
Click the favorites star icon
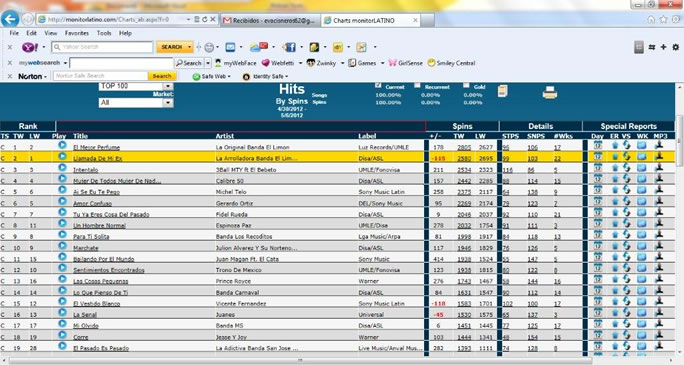[x=663, y=20]
